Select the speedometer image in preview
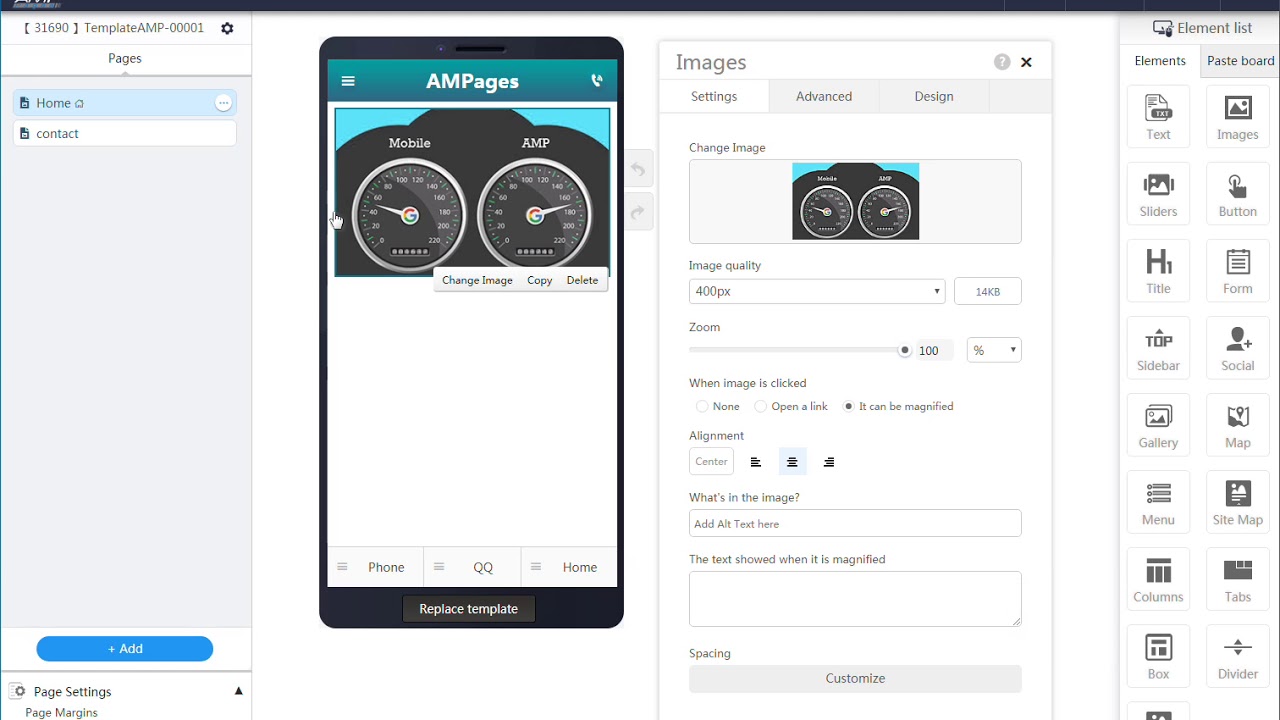The image size is (1280, 720). coord(472,191)
